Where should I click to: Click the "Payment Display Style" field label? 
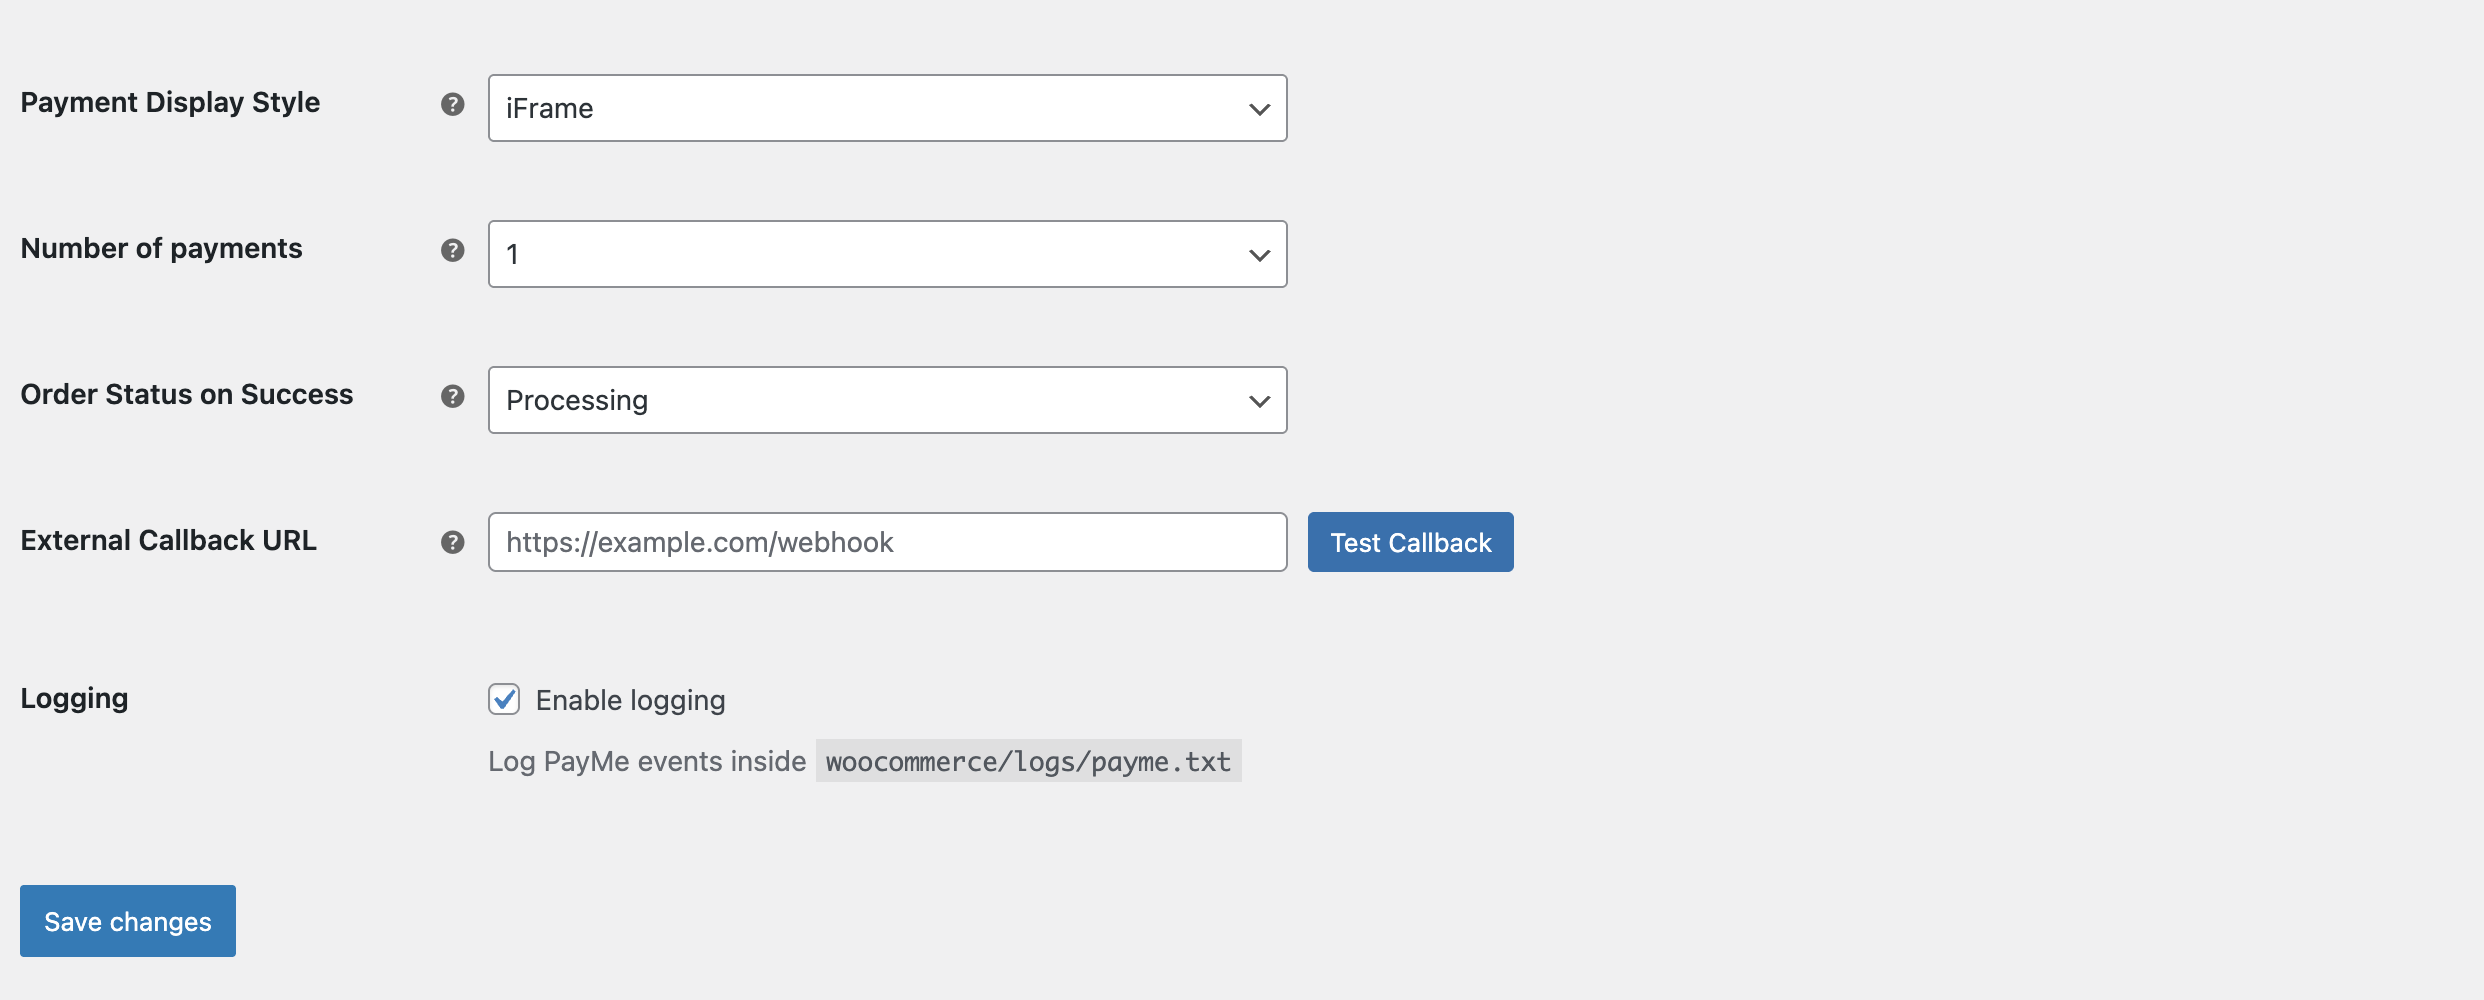[x=170, y=102]
